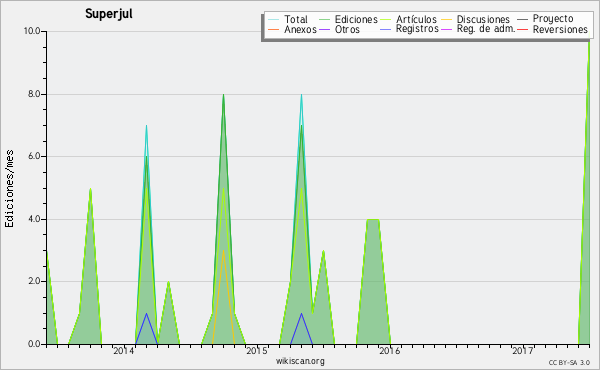The width and height of the screenshot is (600, 370).
Task: Click the '2.0' y-axis value
Action: (x=34, y=281)
